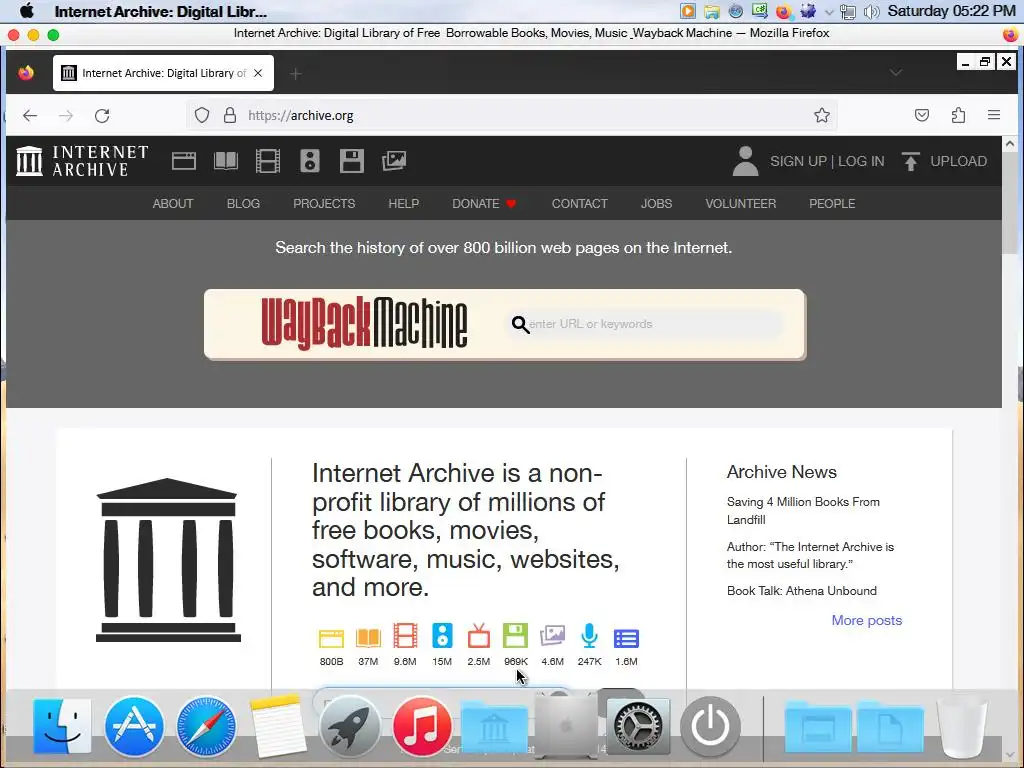
Task: Open the HELP menu item
Action: 404,204
